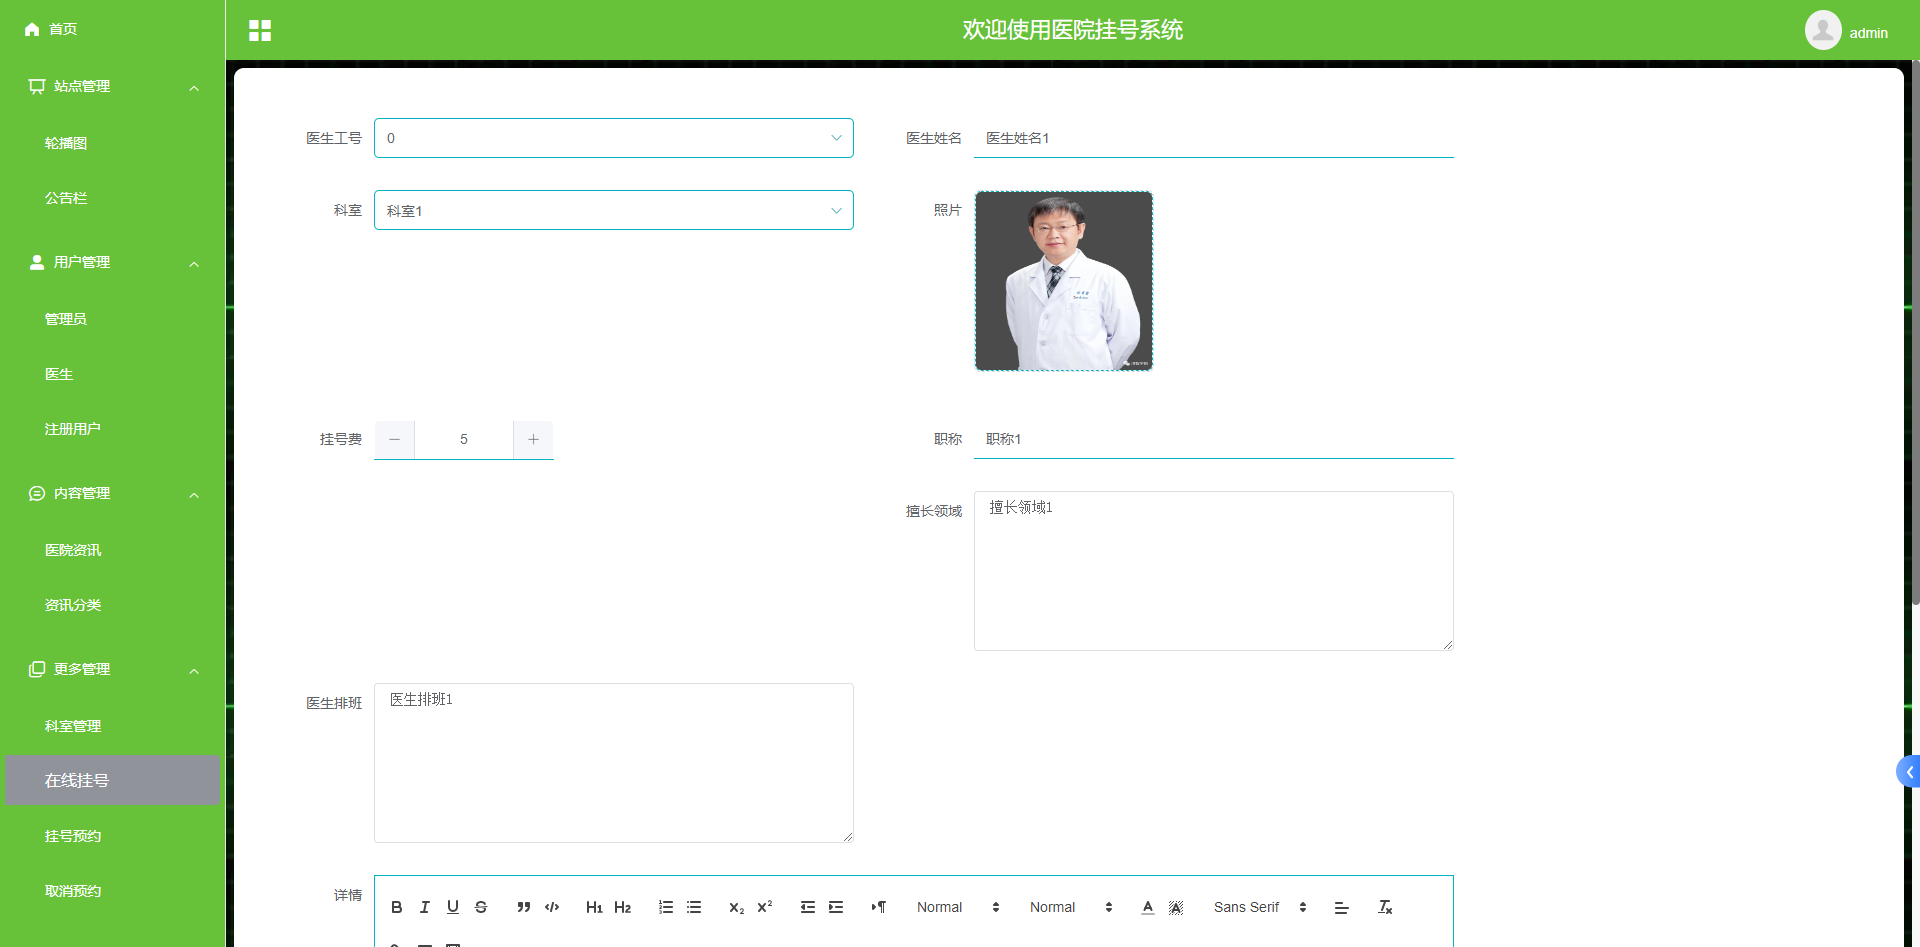Apply italic formatting

coord(424,907)
